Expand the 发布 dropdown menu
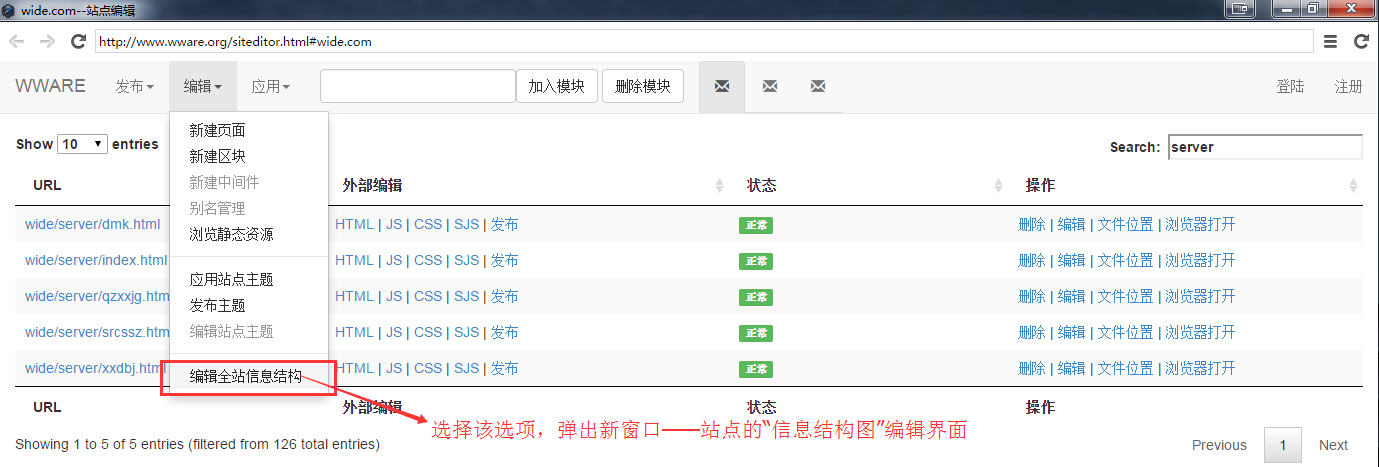 click(134, 87)
